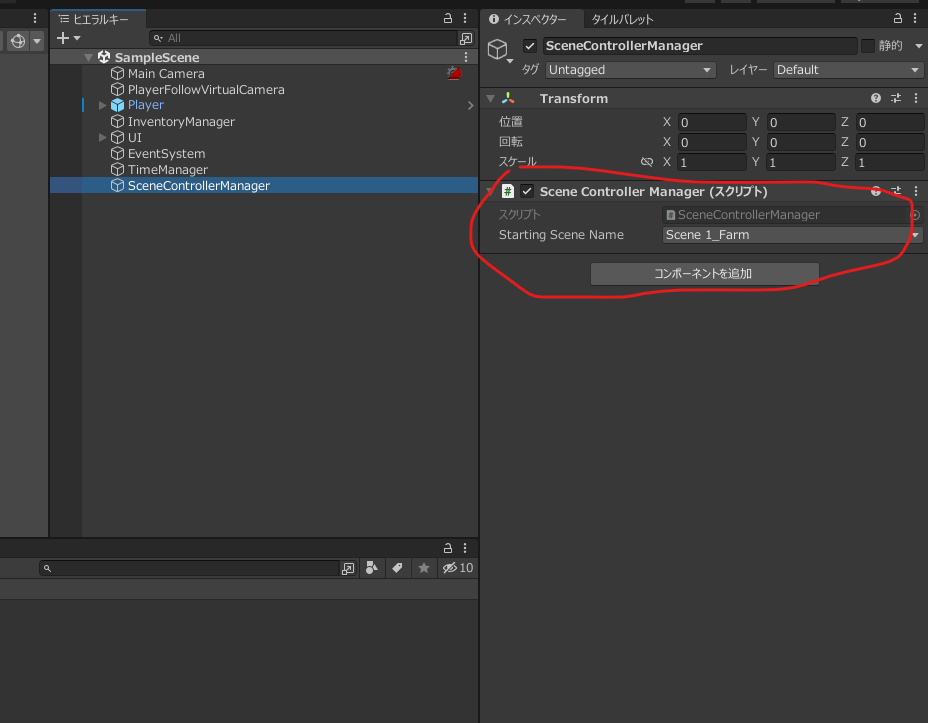
Task: Open the Scene Controller Manager three-dot menu
Action: [x=916, y=191]
